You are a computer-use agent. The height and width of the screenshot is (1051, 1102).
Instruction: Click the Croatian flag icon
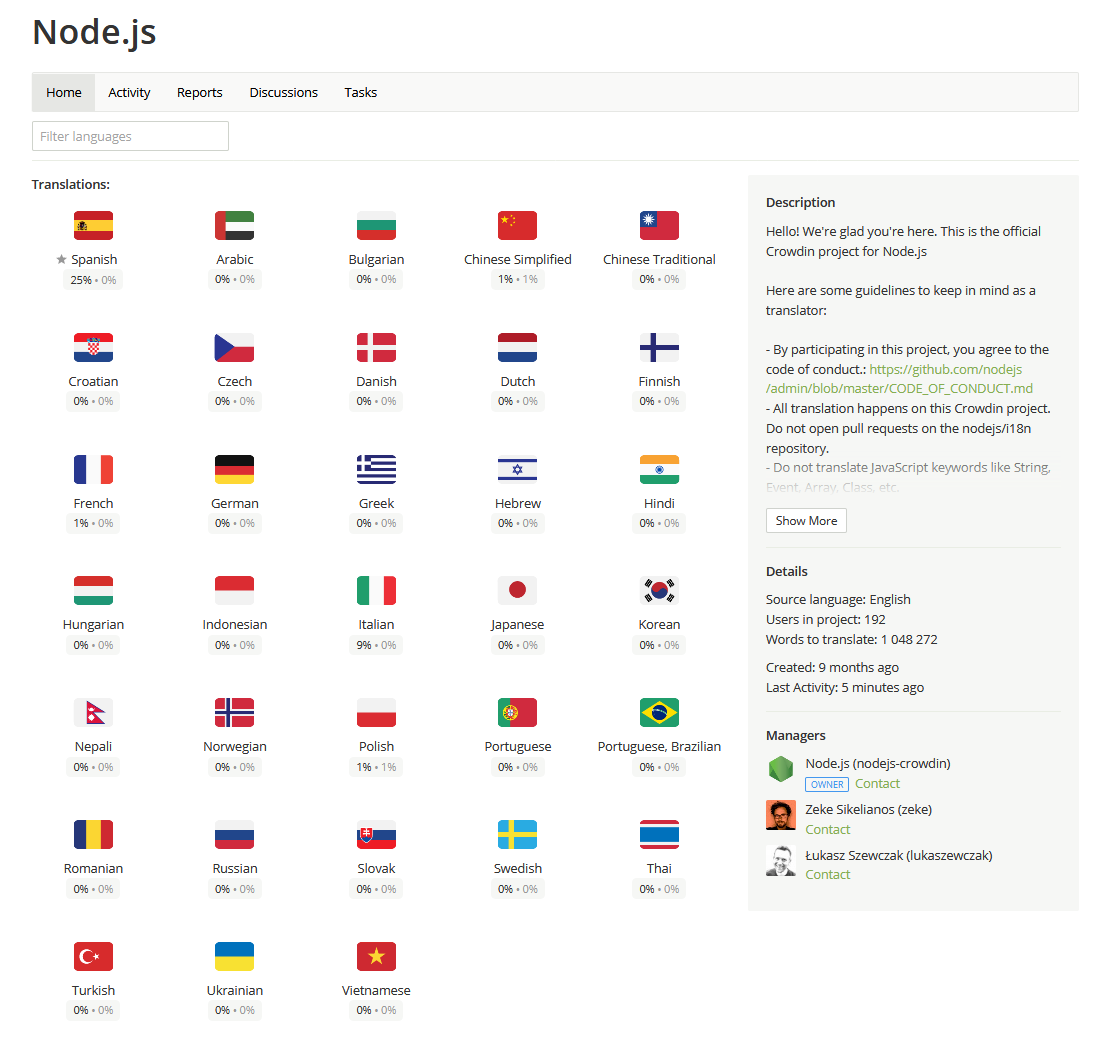pos(93,347)
